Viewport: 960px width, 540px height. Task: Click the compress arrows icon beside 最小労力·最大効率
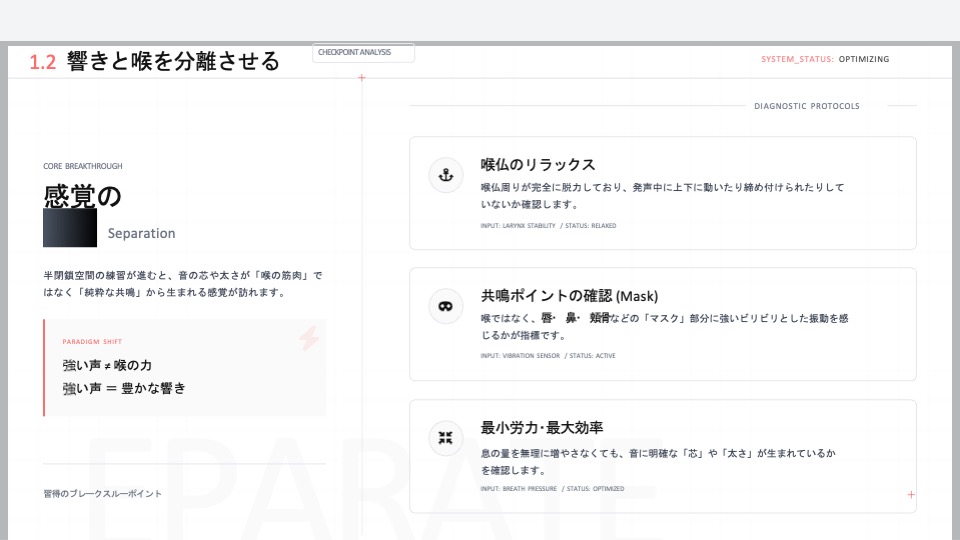pyautogui.click(x=445, y=437)
